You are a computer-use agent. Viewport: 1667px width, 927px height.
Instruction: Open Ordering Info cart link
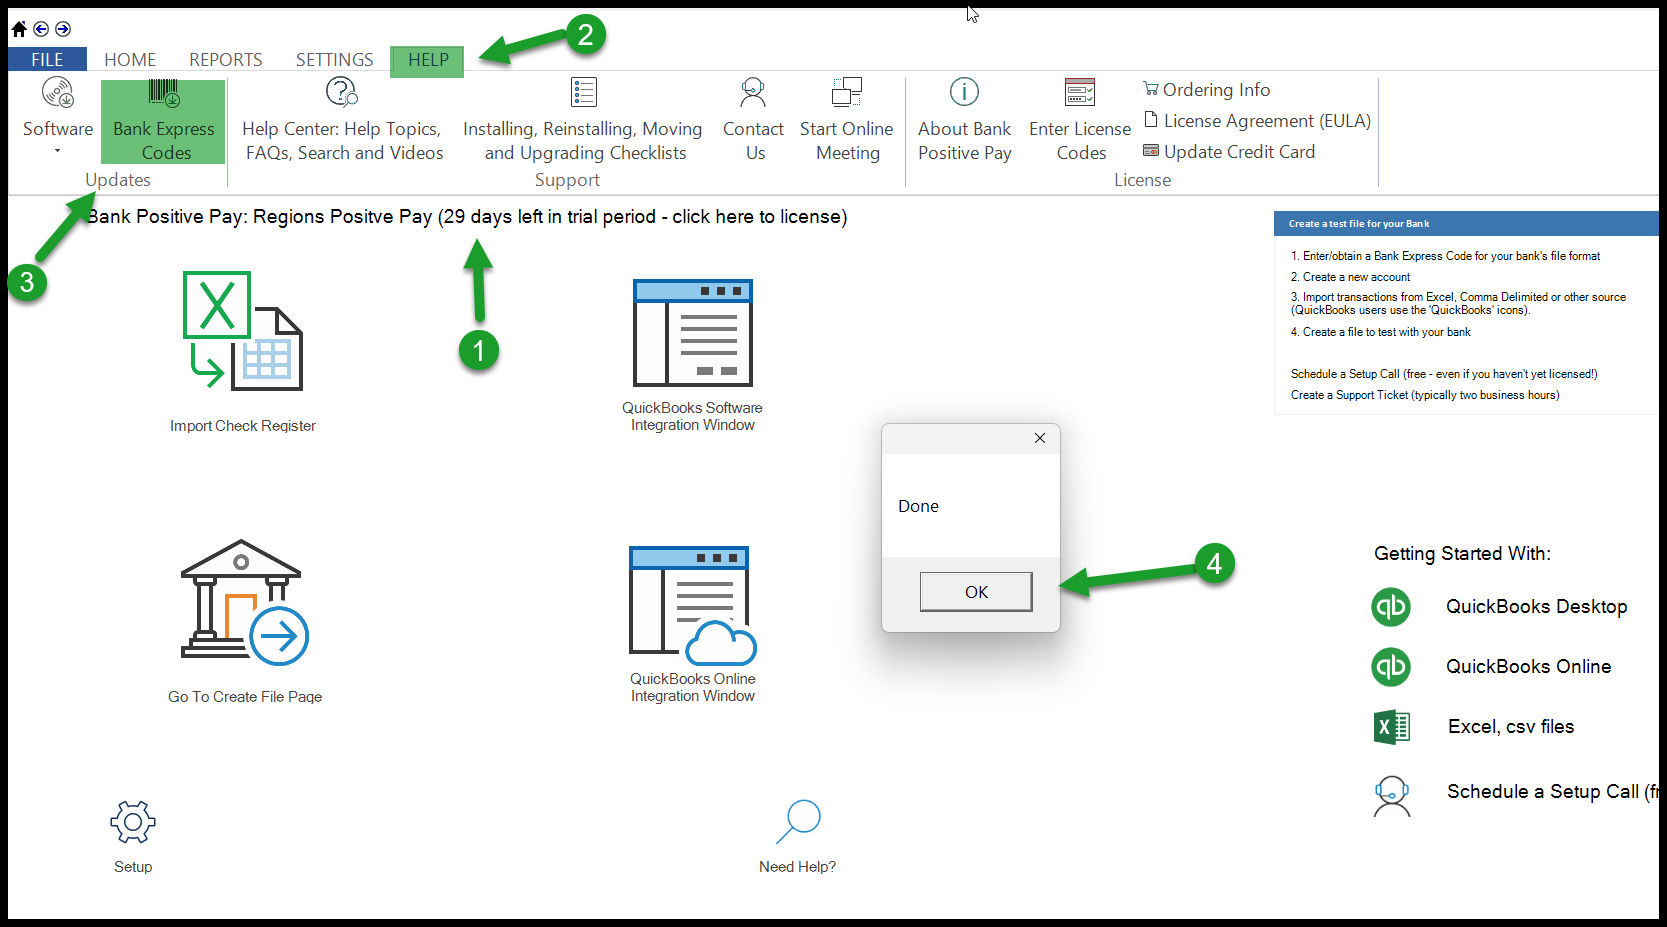point(1206,90)
